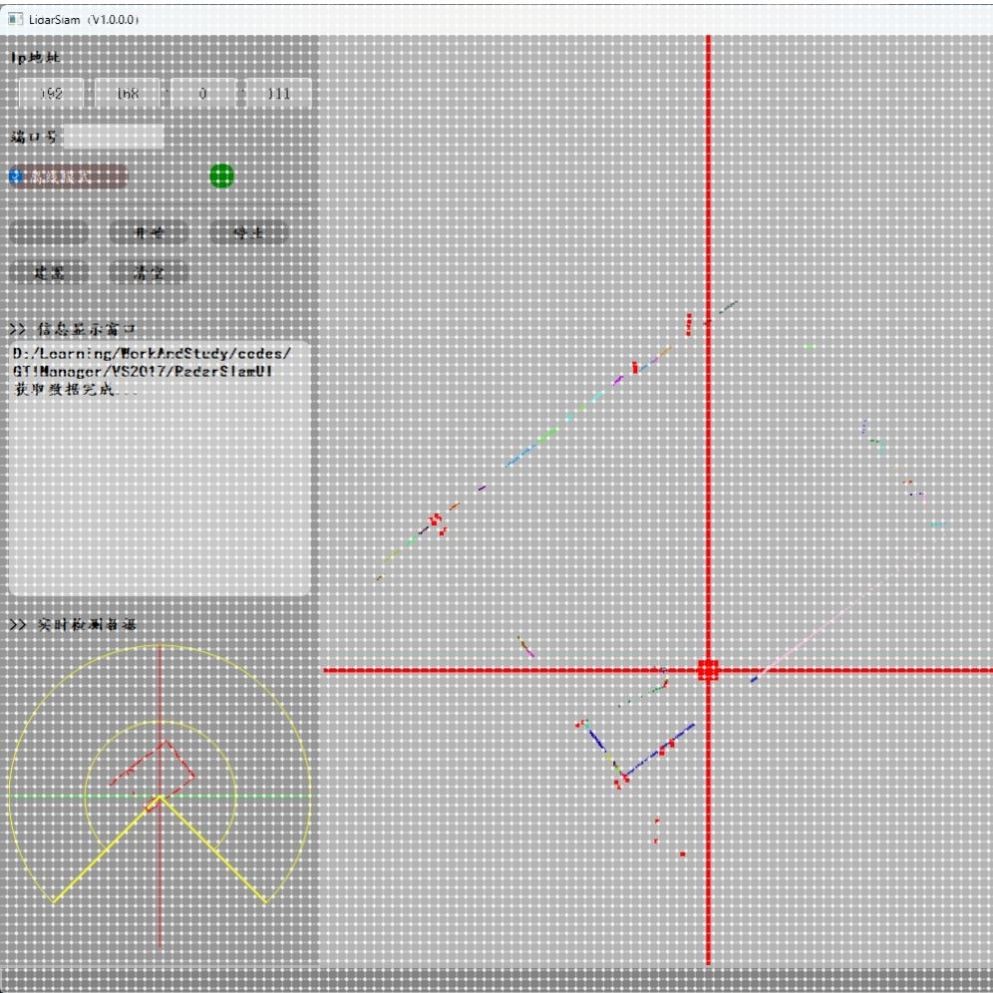The width and height of the screenshot is (993, 993).
Task: Click the first IP octet field showing 192
Action: click(x=51, y=94)
